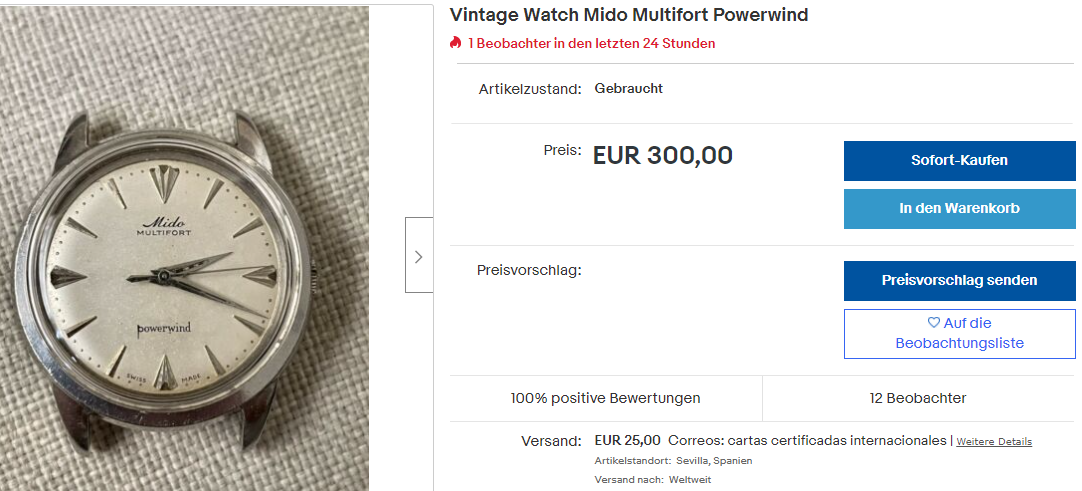Screen dimensions: 1082x491
Task: Click the Vintage Watch Mido Multifort Powerwind title
Action: click(x=629, y=14)
